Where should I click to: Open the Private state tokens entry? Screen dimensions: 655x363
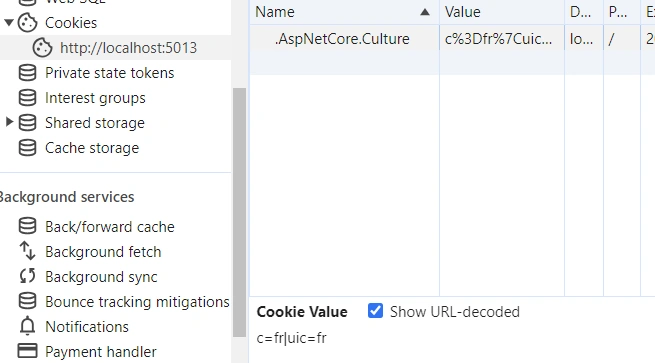[x=109, y=73]
